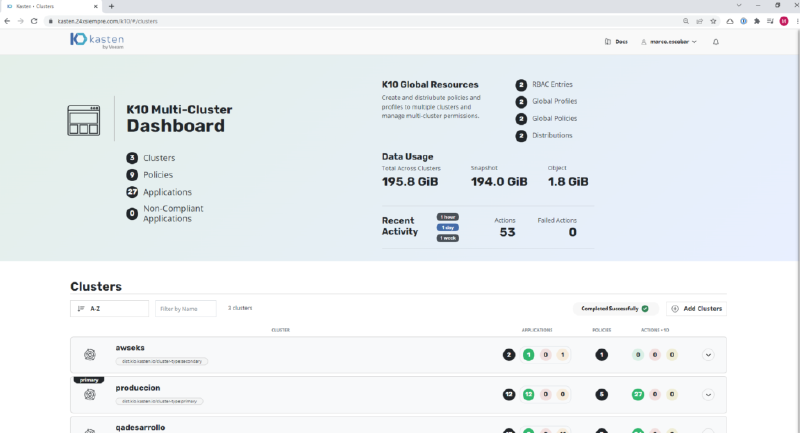Click the 195.8 GiB total usage value
Viewport: 800px width, 433px height.
410,182
